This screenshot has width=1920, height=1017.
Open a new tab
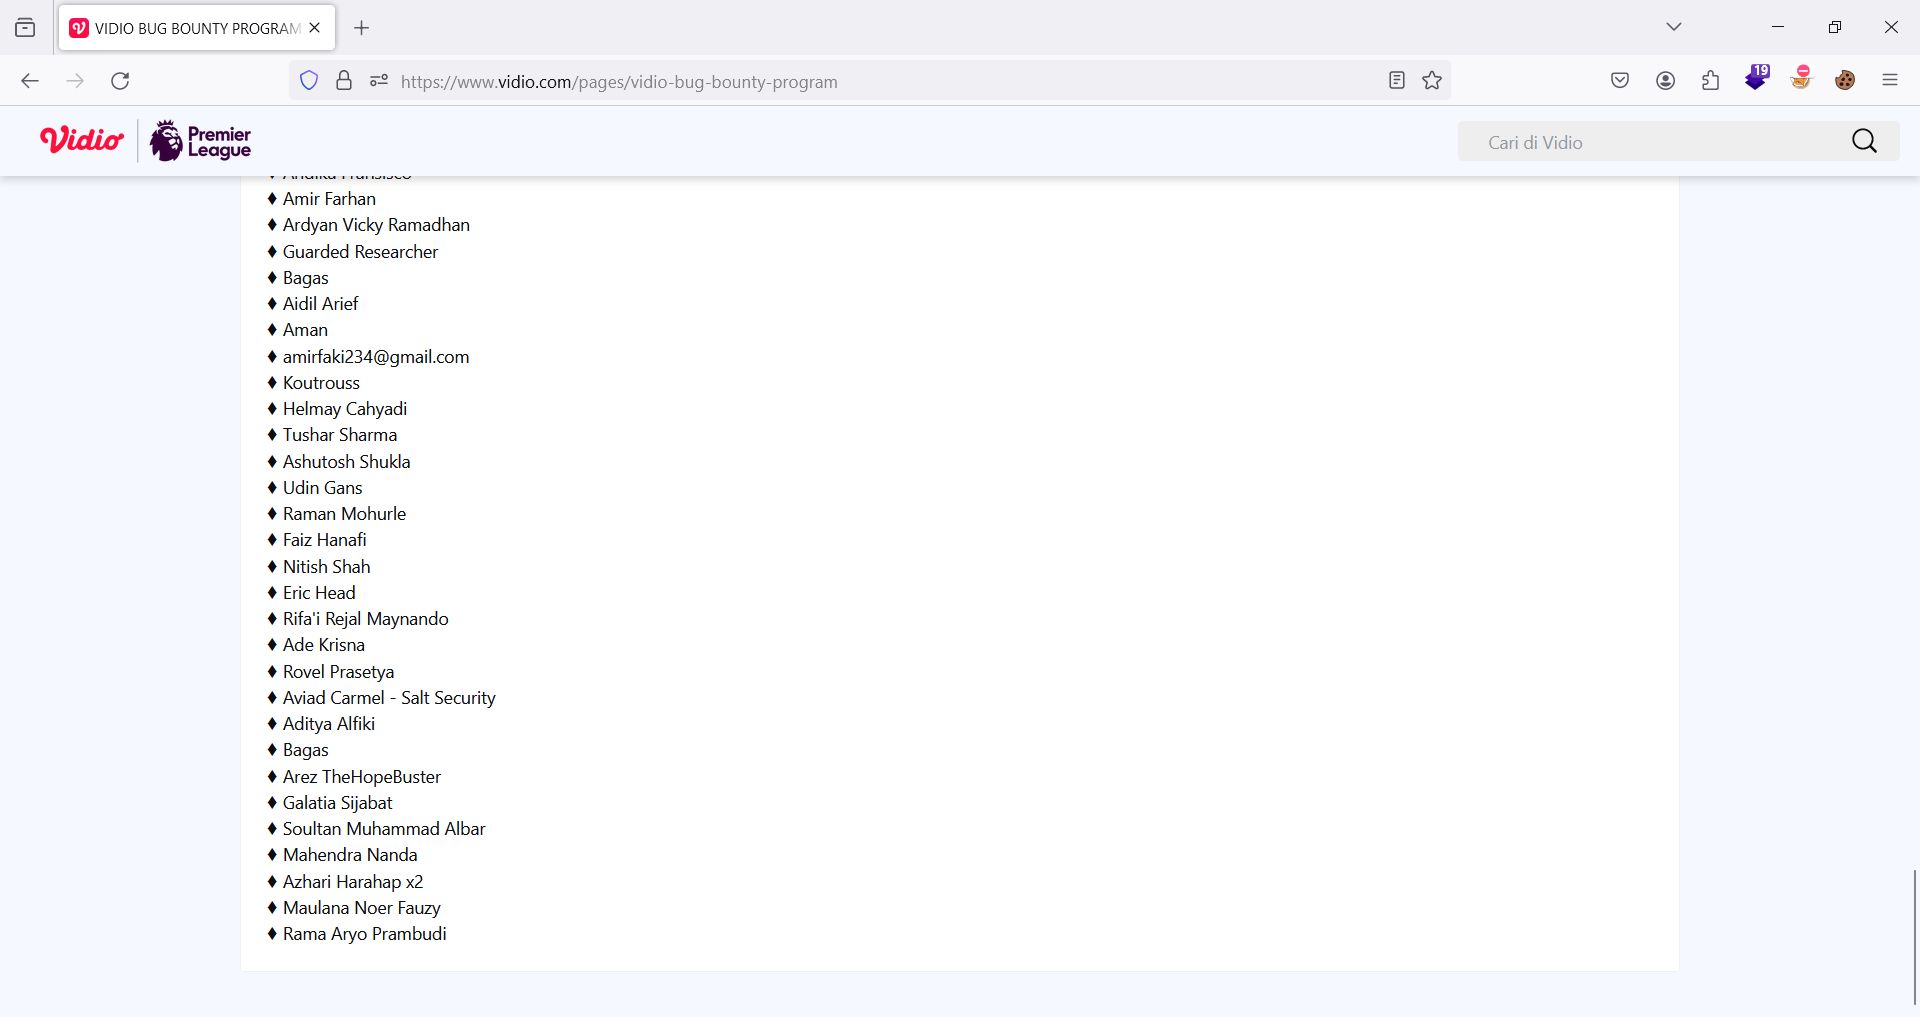pyautogui.click(x=362, y=28)
